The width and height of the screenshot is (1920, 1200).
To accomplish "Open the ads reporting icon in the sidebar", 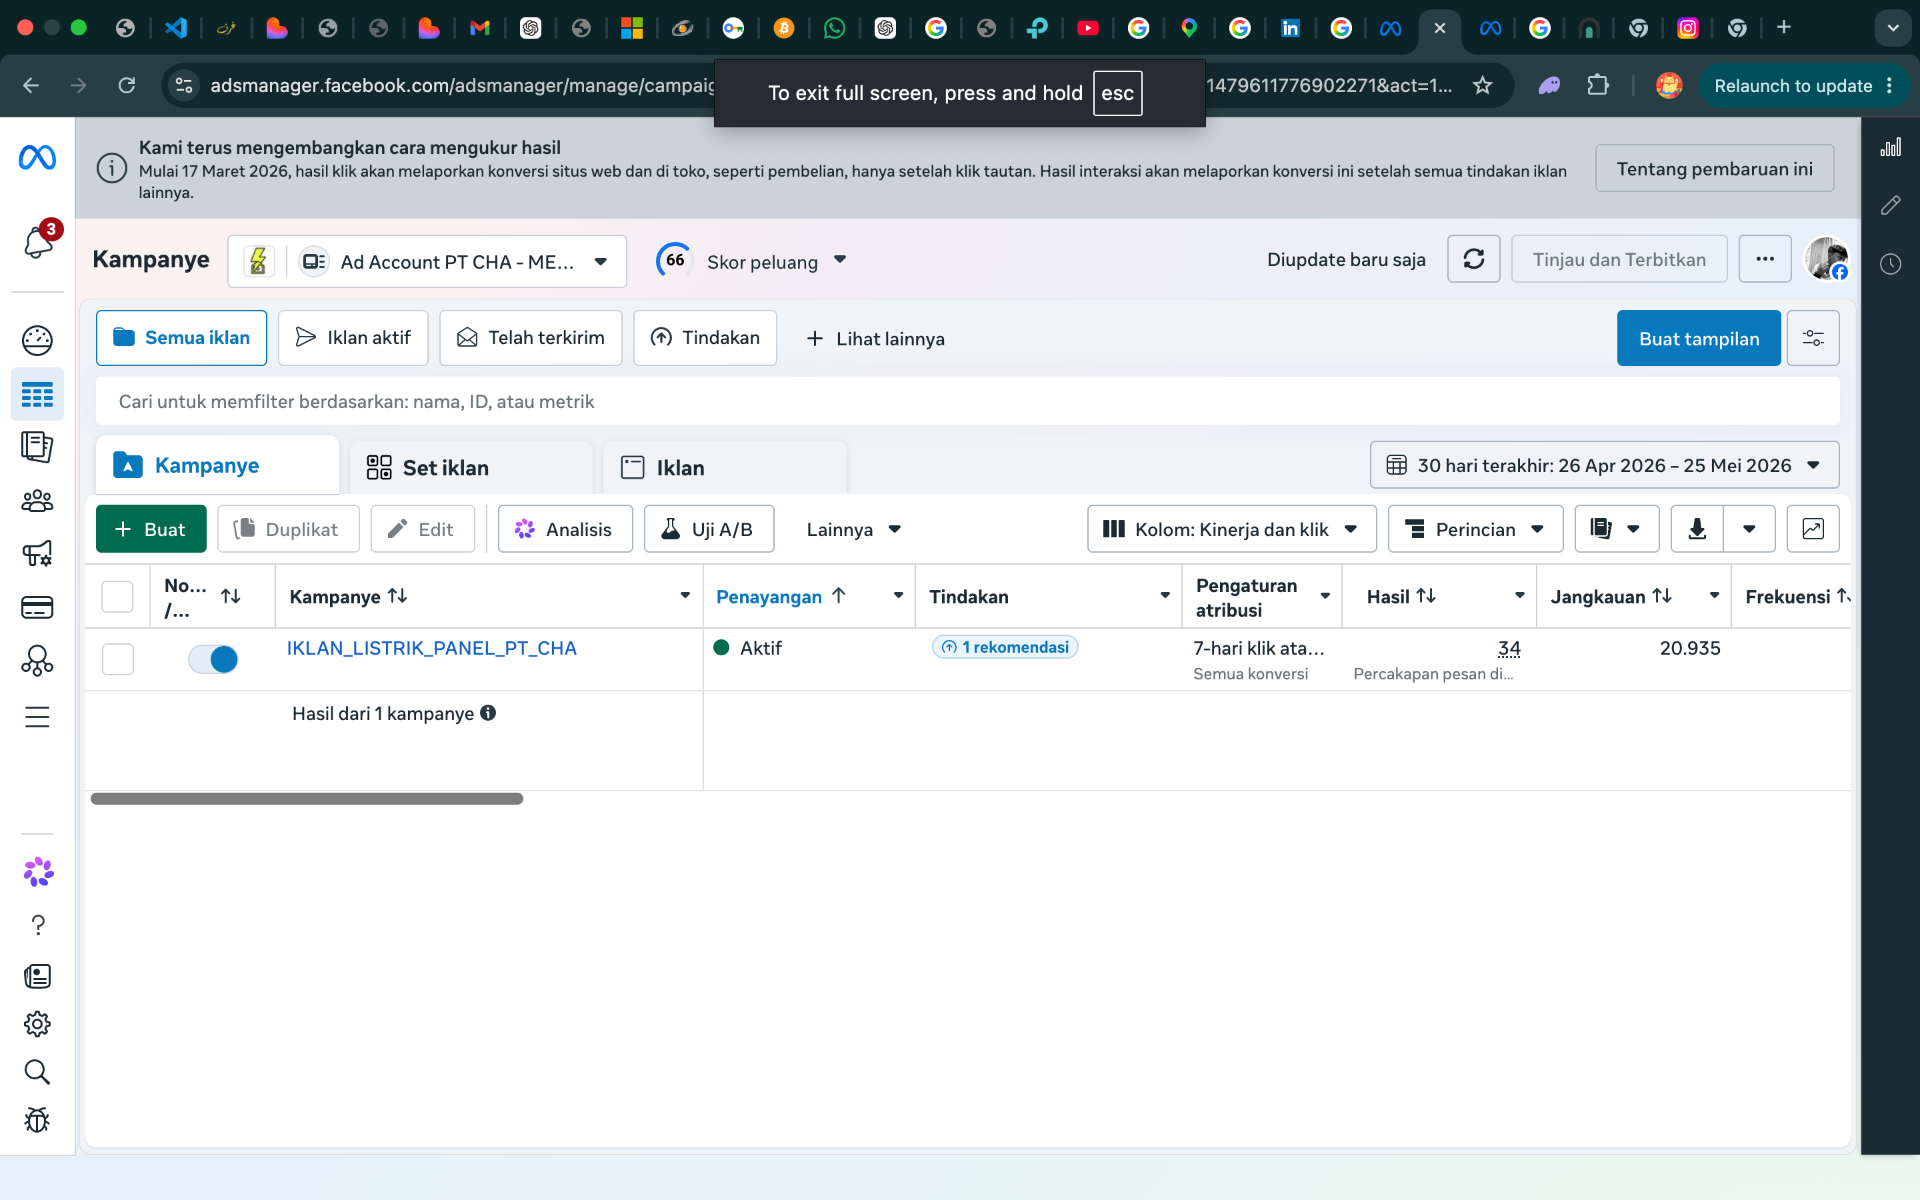I will [x=37, y=447].
